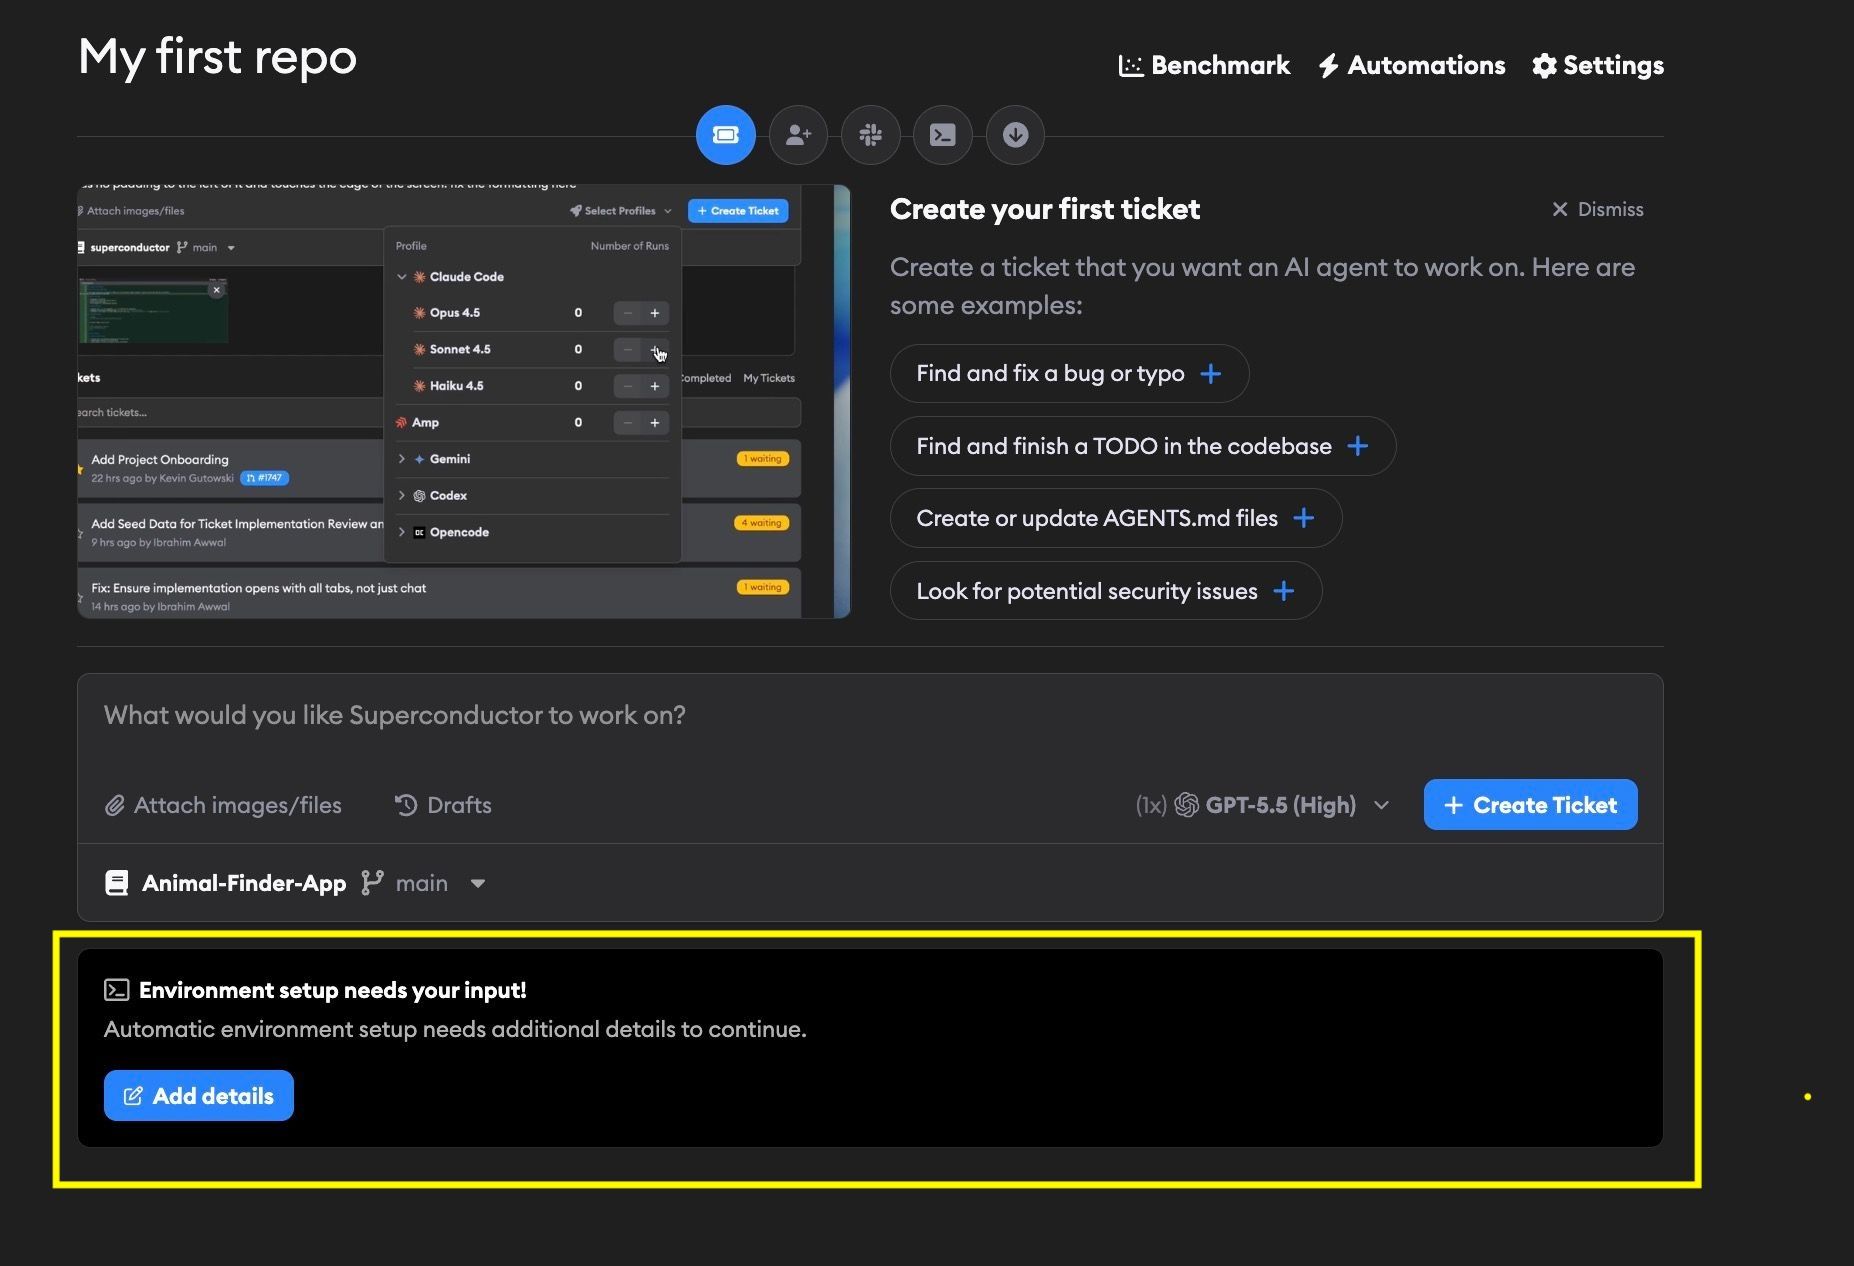The width and height of the screenshot is (1854, 1266).
Task: Click the git branch icon beside main
Action: [x=372, y=883]
